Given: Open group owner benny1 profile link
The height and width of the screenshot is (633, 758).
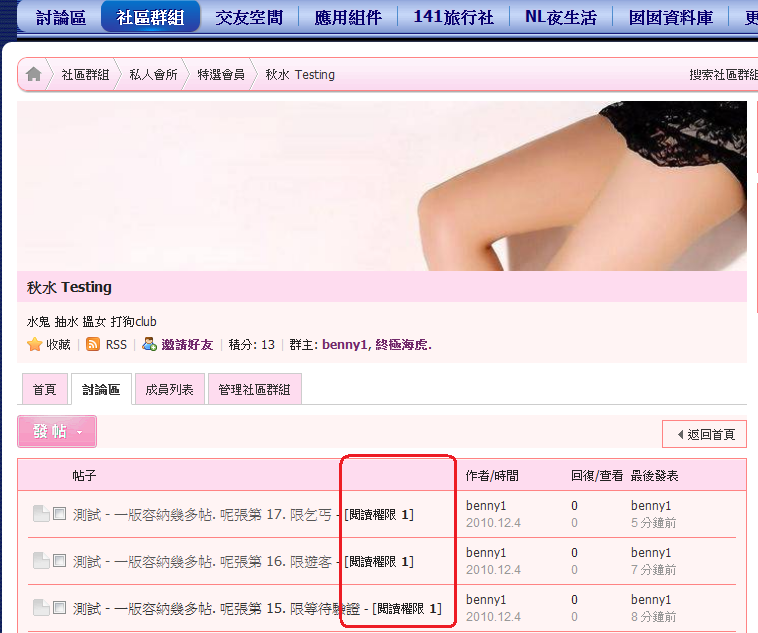Looking at the screenshot, I should click(x=344, y=344).
